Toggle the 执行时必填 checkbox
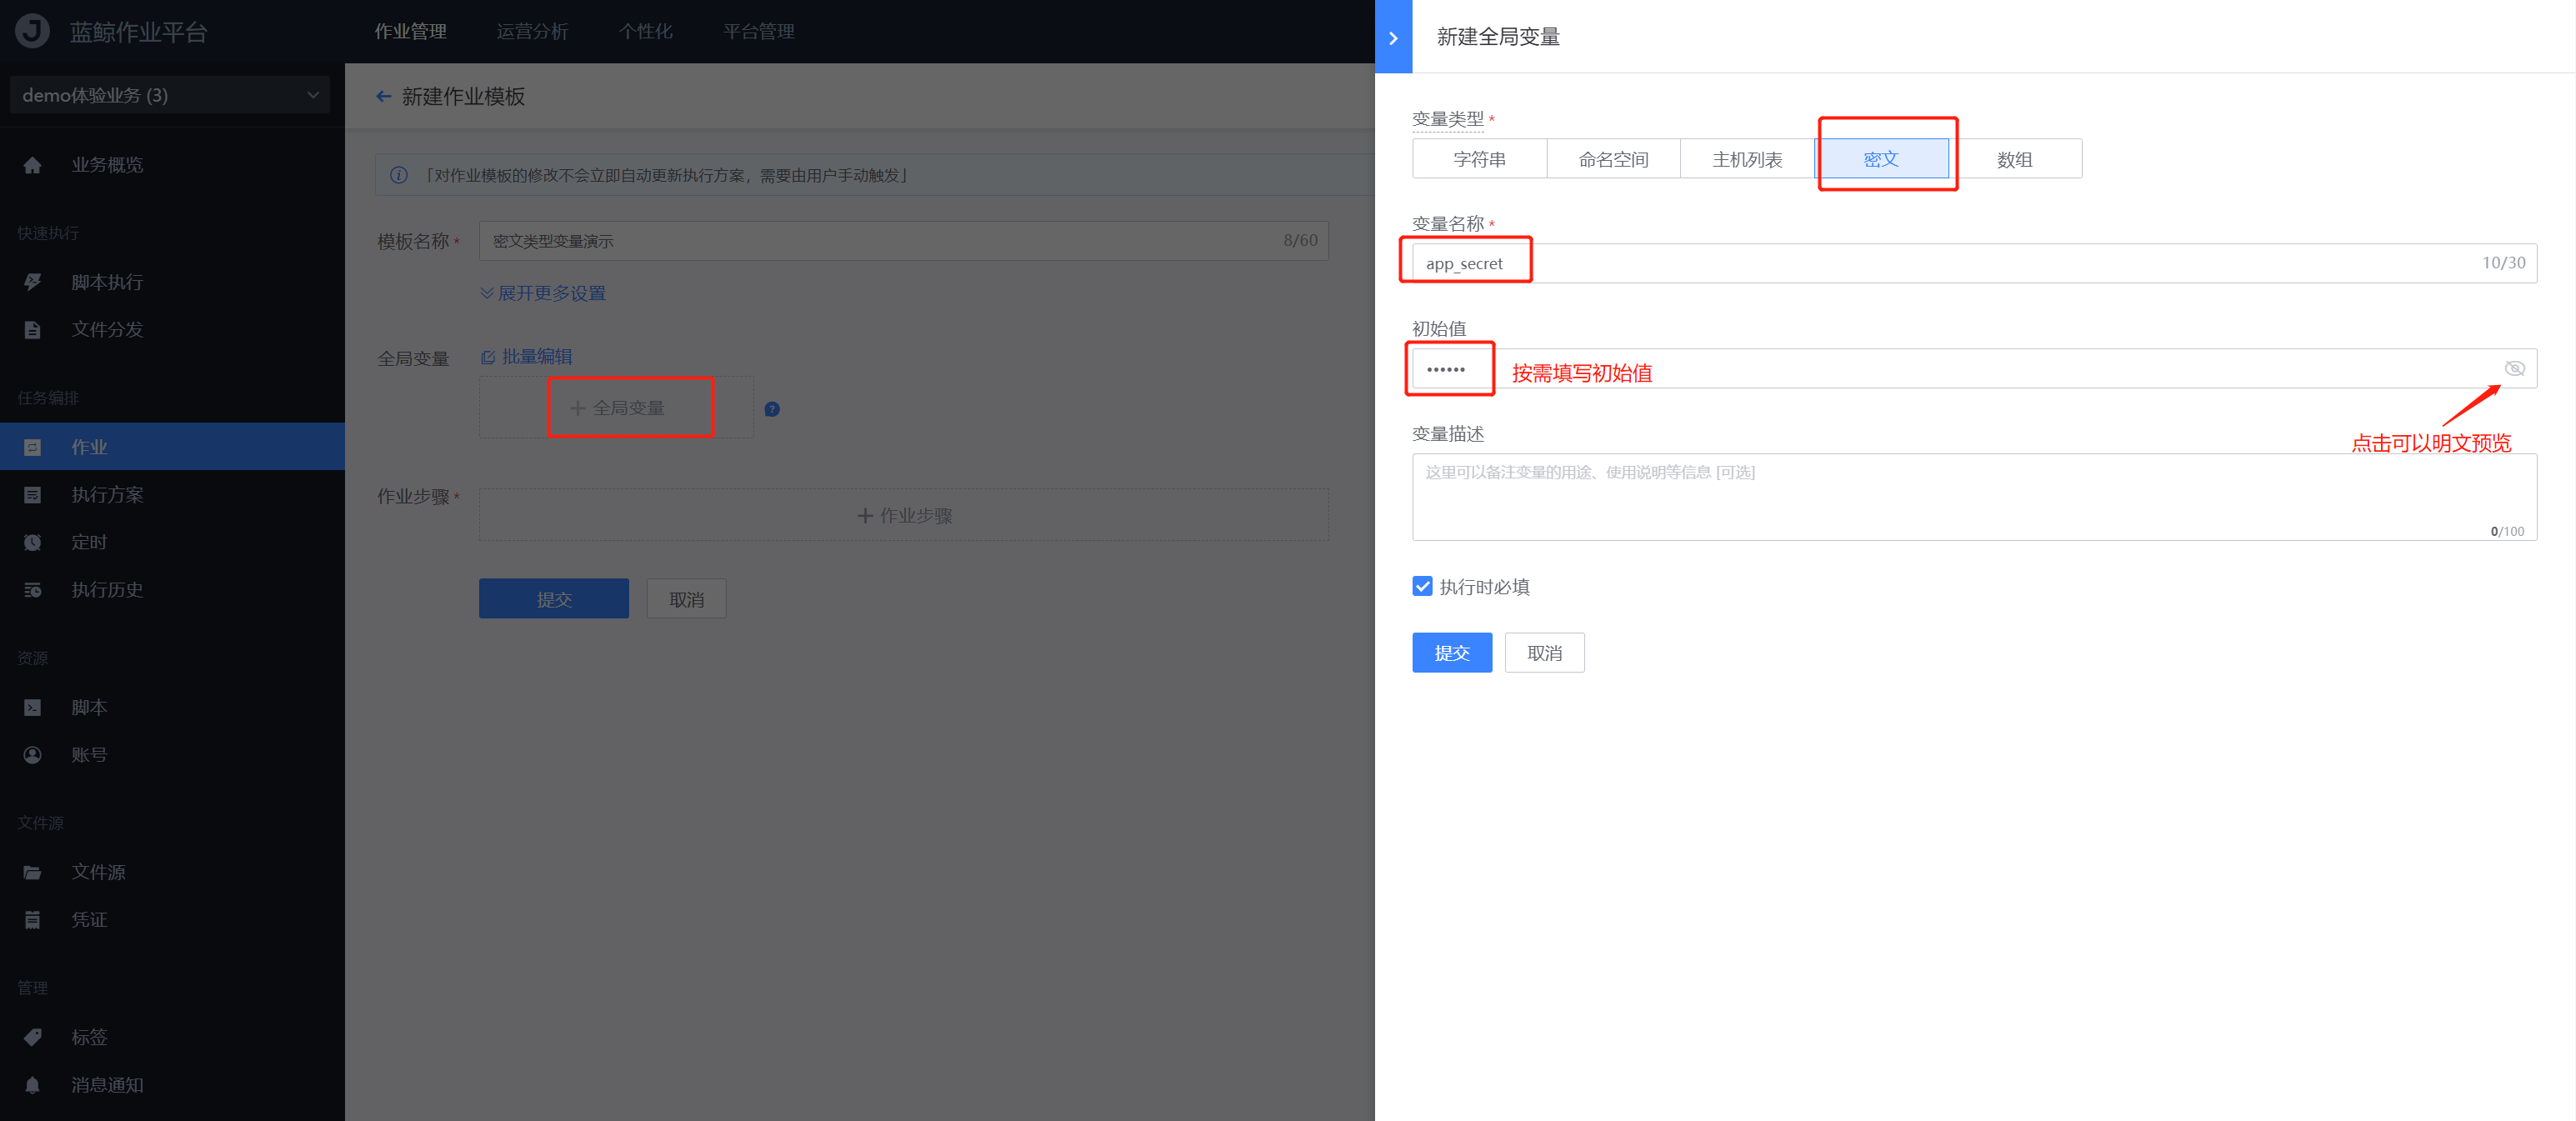The image size is (2576, 1121). [x=1422, y=586]
